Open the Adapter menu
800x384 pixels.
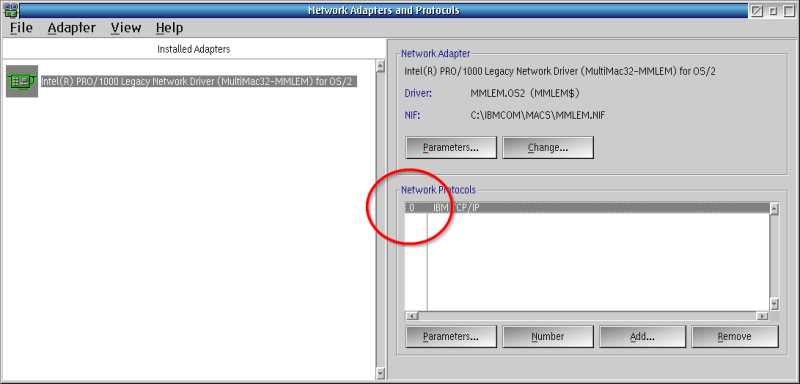(71, 28)
